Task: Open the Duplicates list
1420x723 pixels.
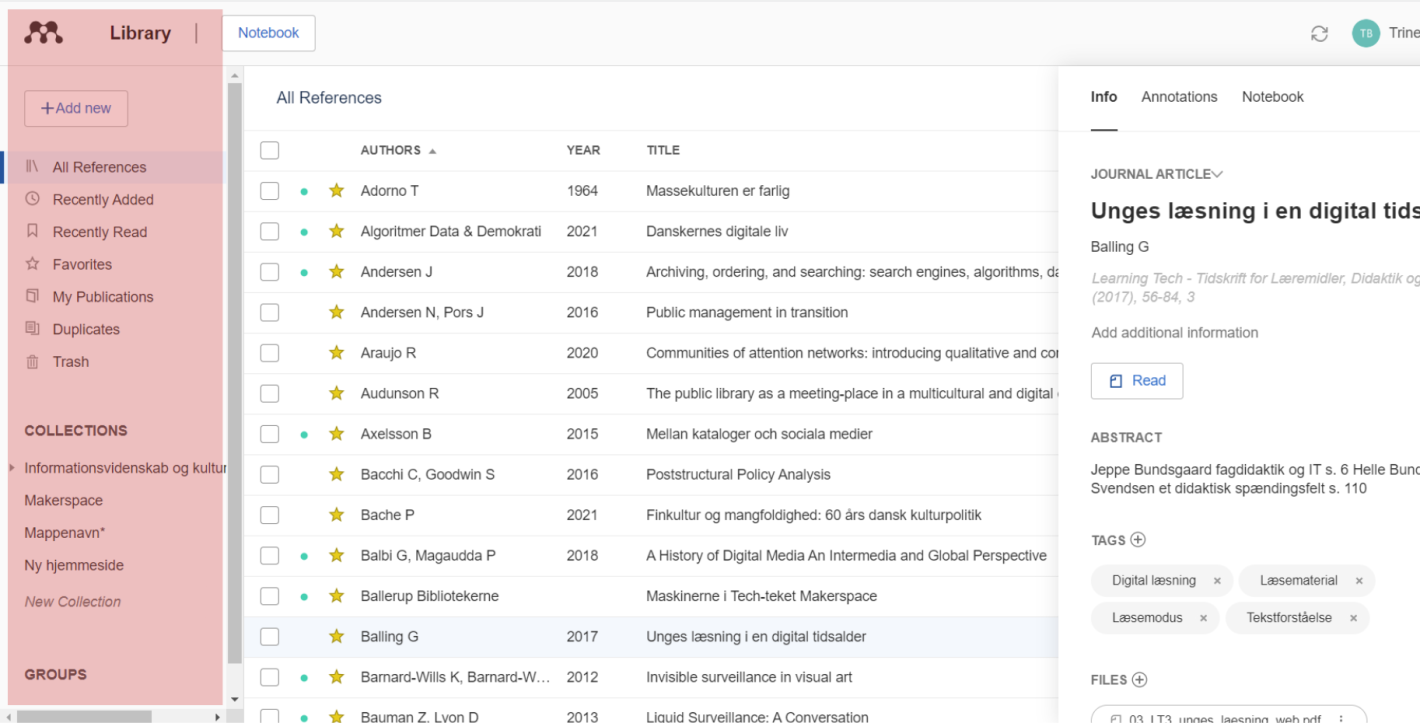Action: coord(86,329)
